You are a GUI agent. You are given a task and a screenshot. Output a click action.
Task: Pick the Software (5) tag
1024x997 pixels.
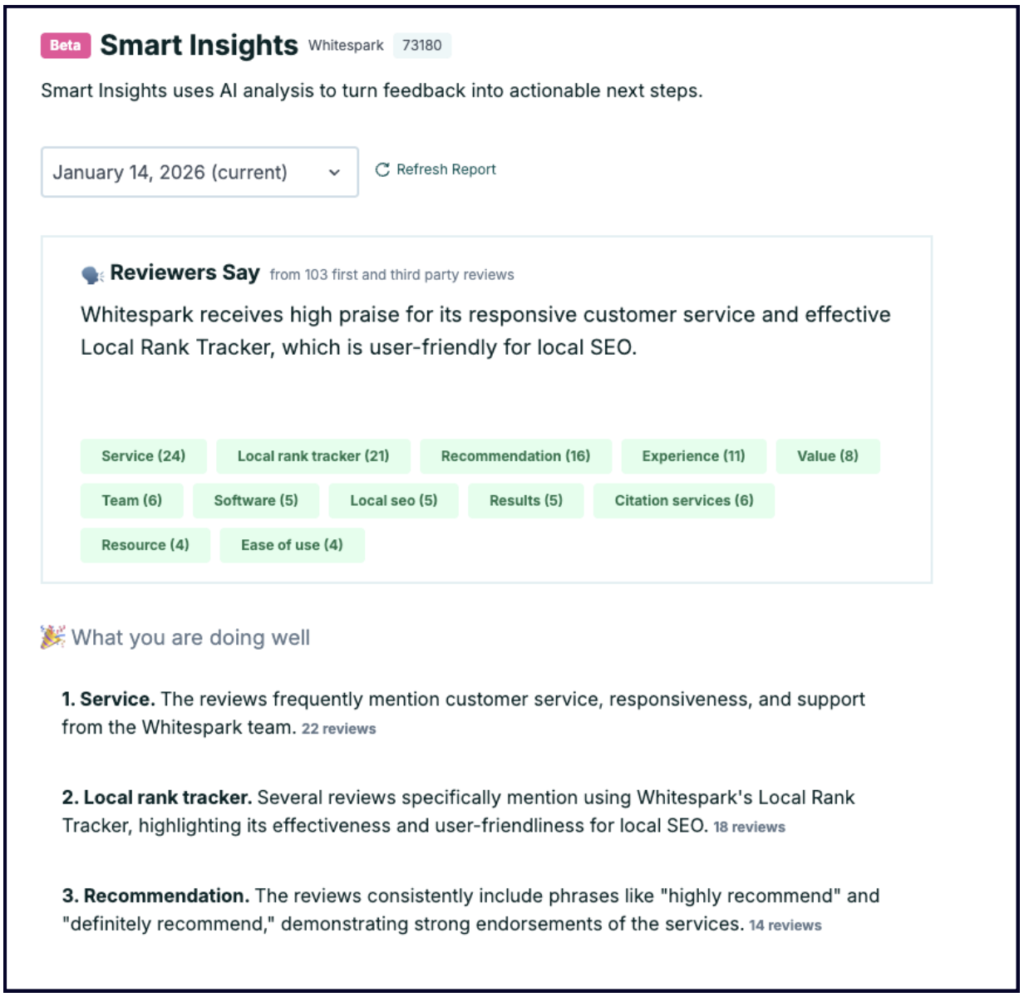point(256,501)
